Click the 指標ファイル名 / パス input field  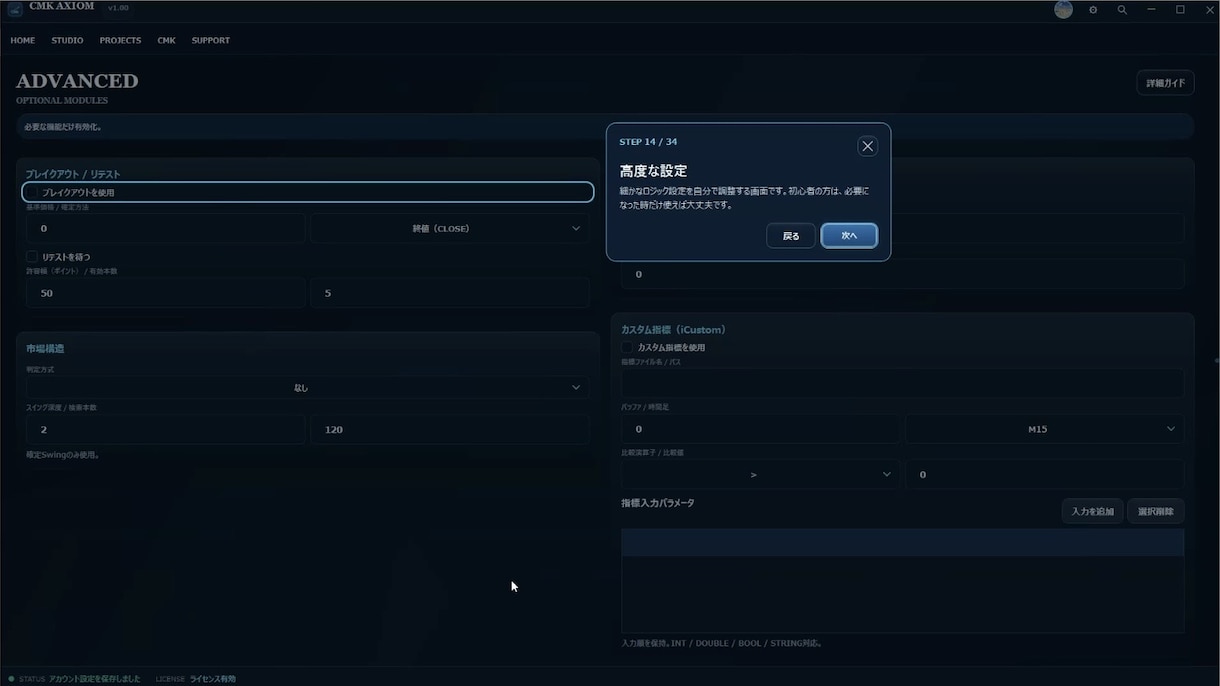pos(902,384)
